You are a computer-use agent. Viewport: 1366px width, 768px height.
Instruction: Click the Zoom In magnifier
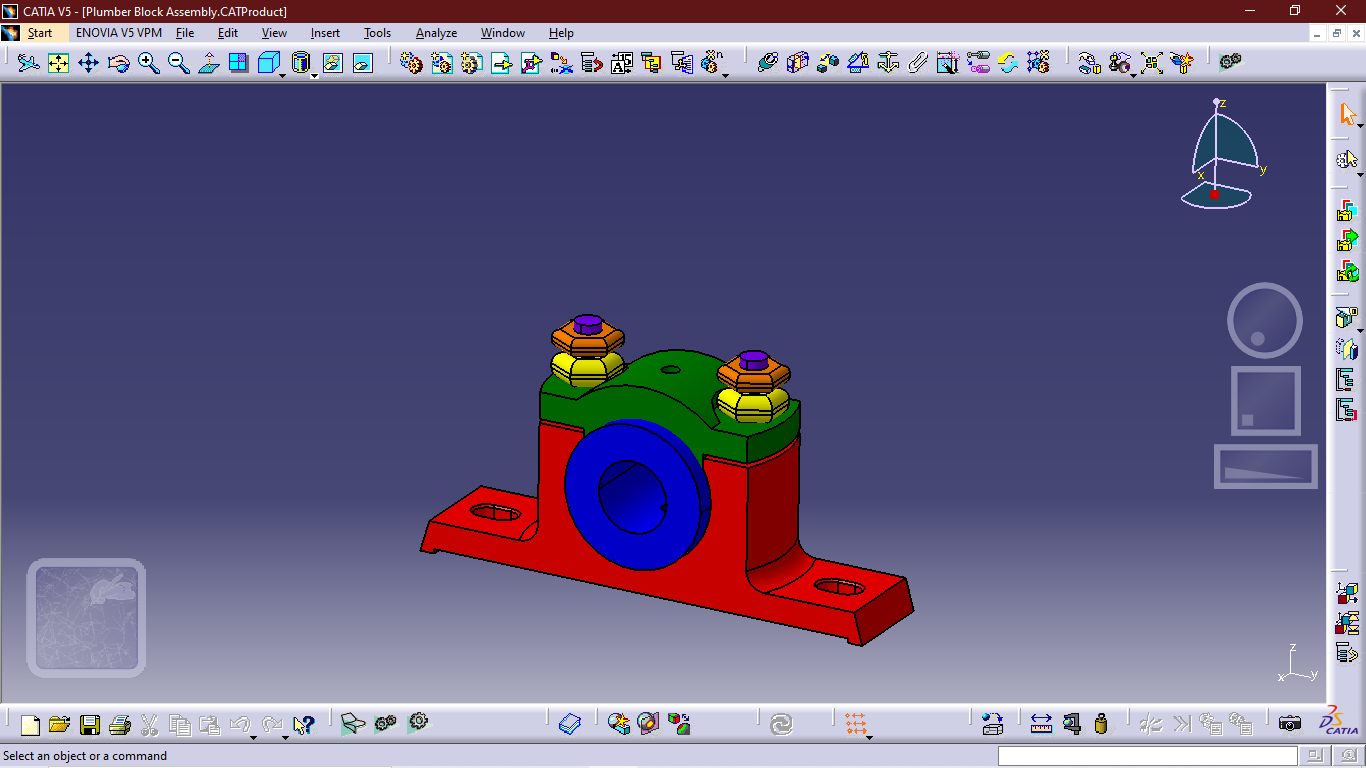point(148,63)
